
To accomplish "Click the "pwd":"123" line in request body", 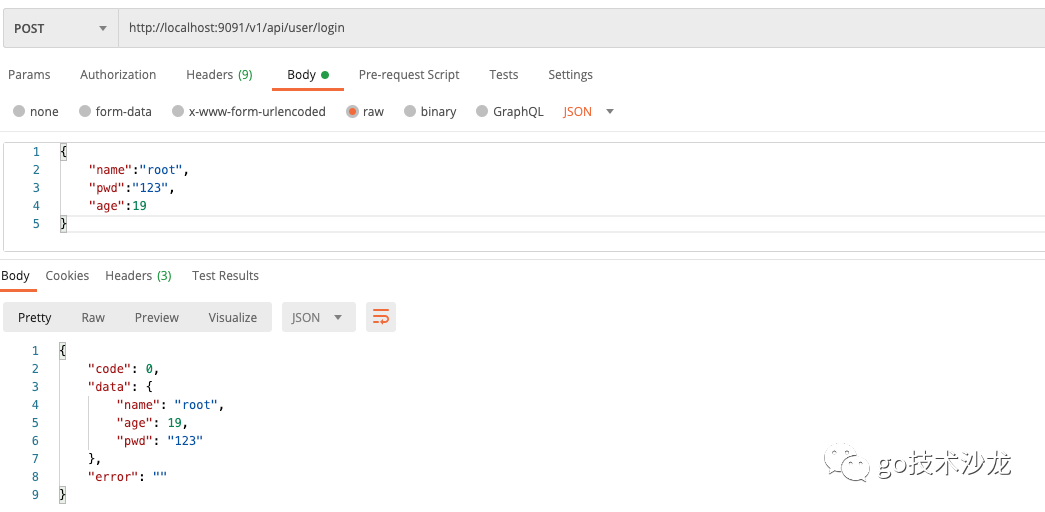I will tap(131, 188).
